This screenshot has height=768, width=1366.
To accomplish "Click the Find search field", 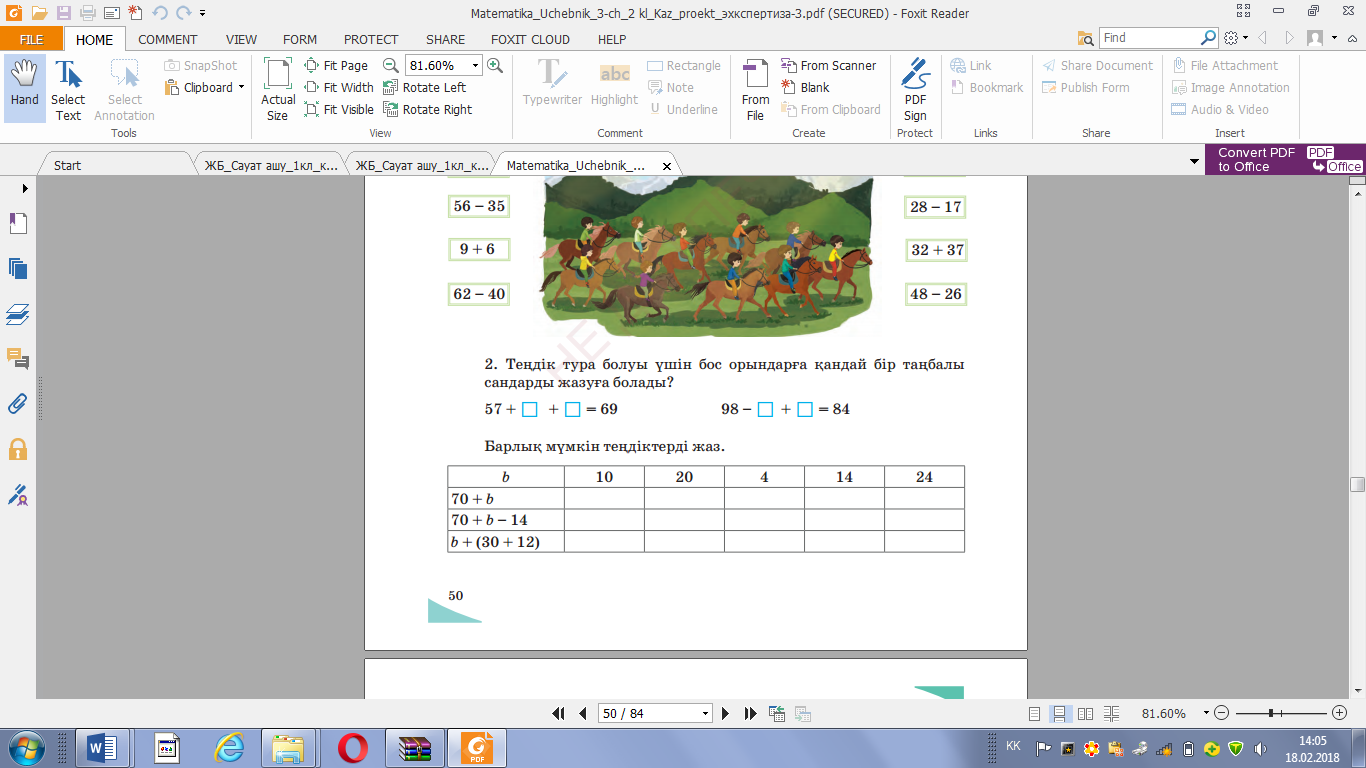I will 1149,38.
